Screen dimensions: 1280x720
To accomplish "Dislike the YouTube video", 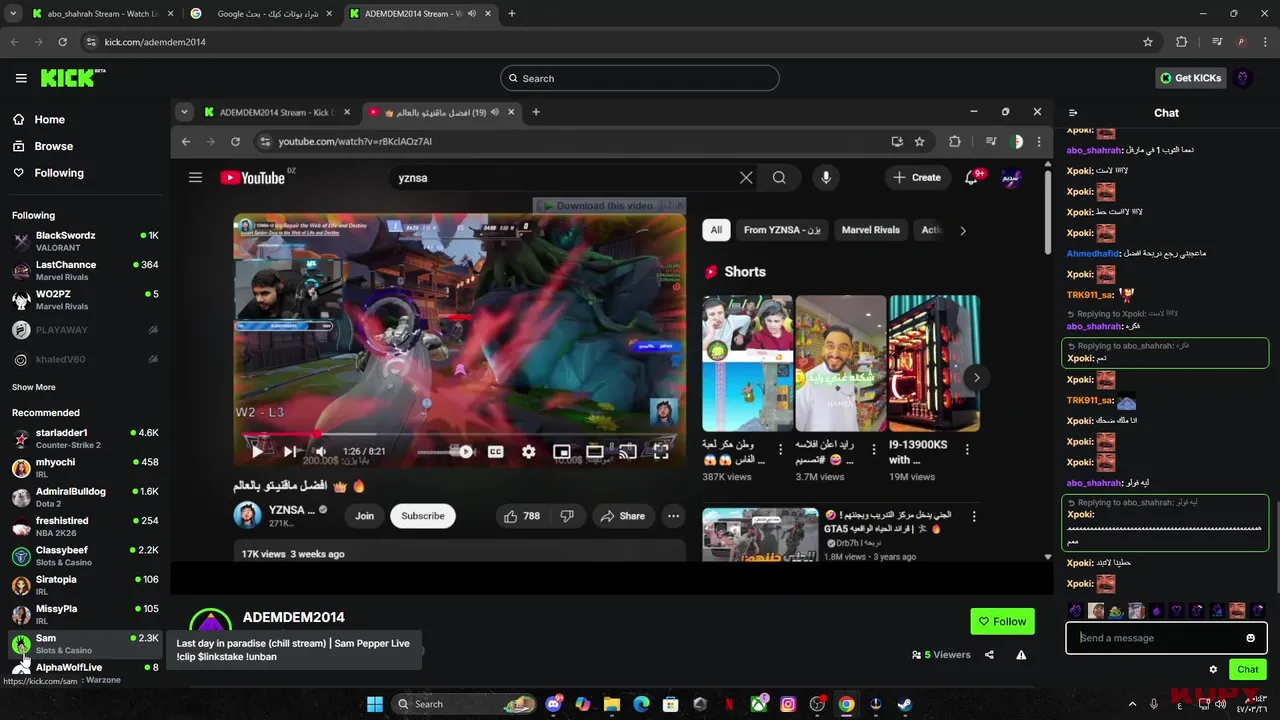I will (x=567, y=516).
